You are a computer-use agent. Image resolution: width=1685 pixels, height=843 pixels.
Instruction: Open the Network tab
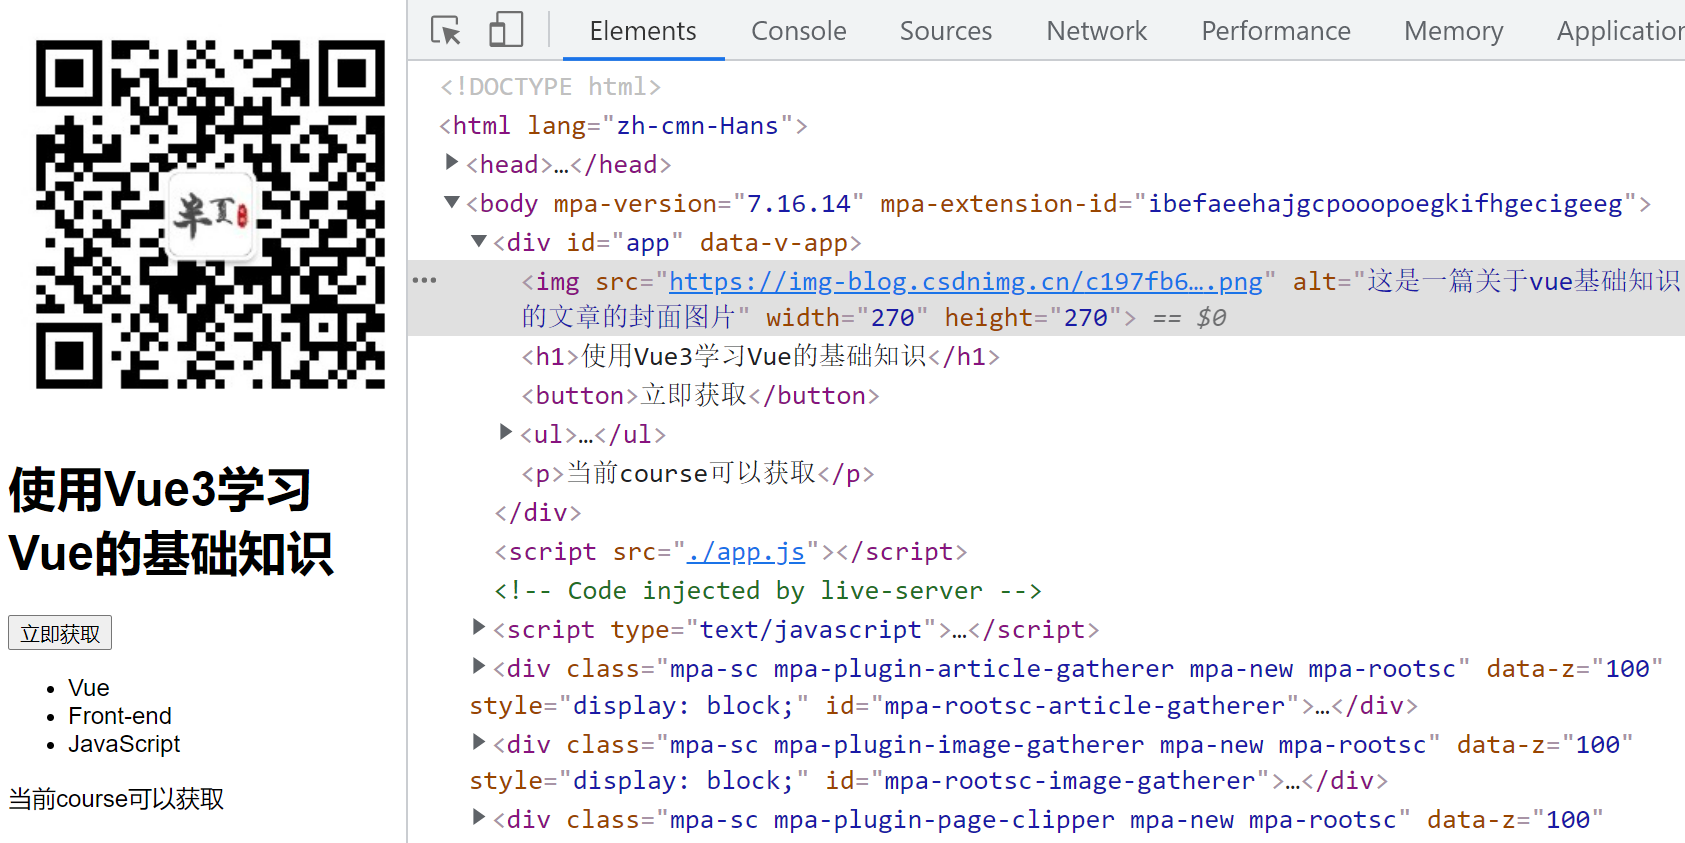tap(1096, 31)
